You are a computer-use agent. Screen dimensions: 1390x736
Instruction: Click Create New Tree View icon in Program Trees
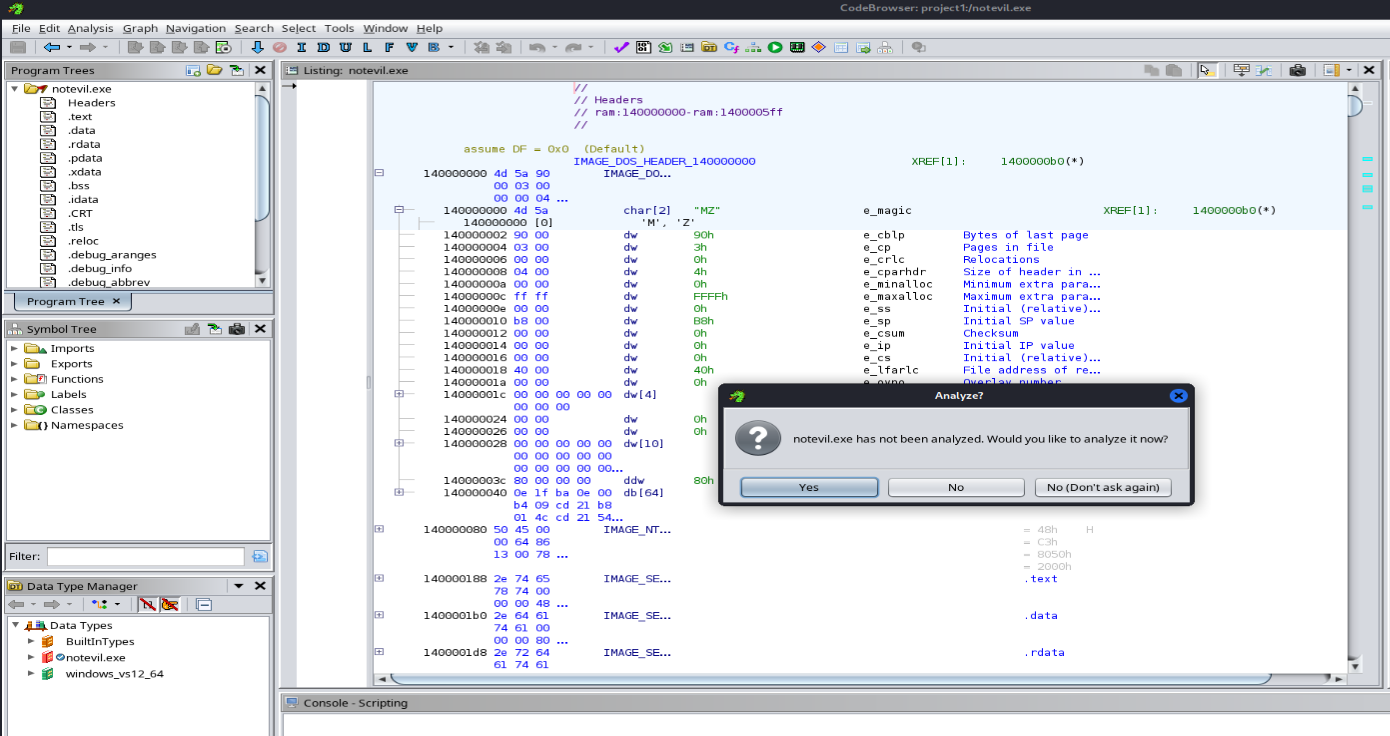[x=193, y=70]
